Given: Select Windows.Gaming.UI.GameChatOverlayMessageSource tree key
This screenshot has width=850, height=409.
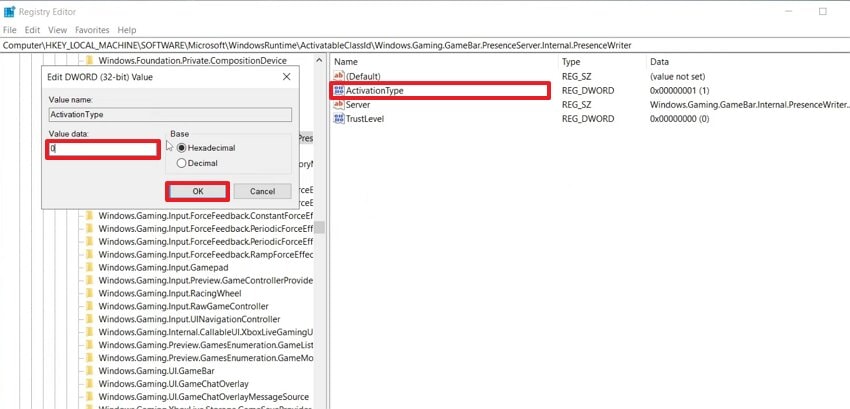Looking at the screenshot, I should [203, 397].
